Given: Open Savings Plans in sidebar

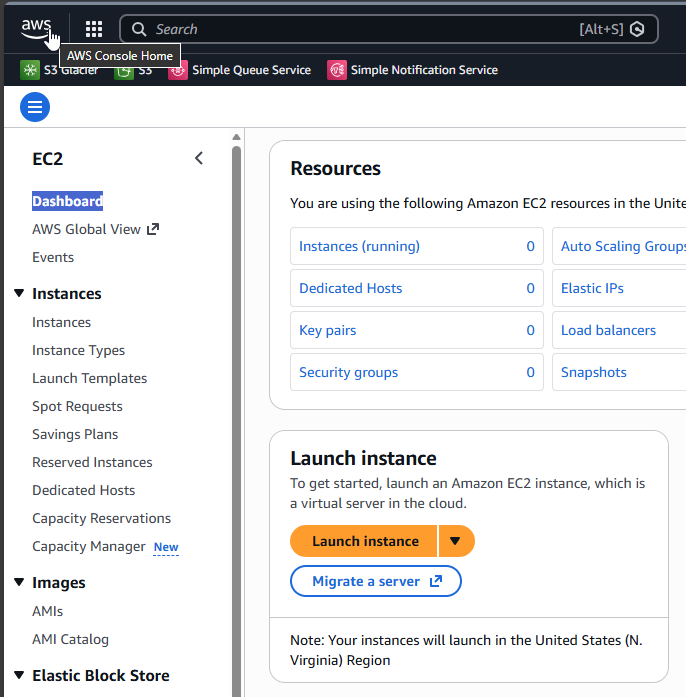Looking at the screenshot, I should [75, 434].
